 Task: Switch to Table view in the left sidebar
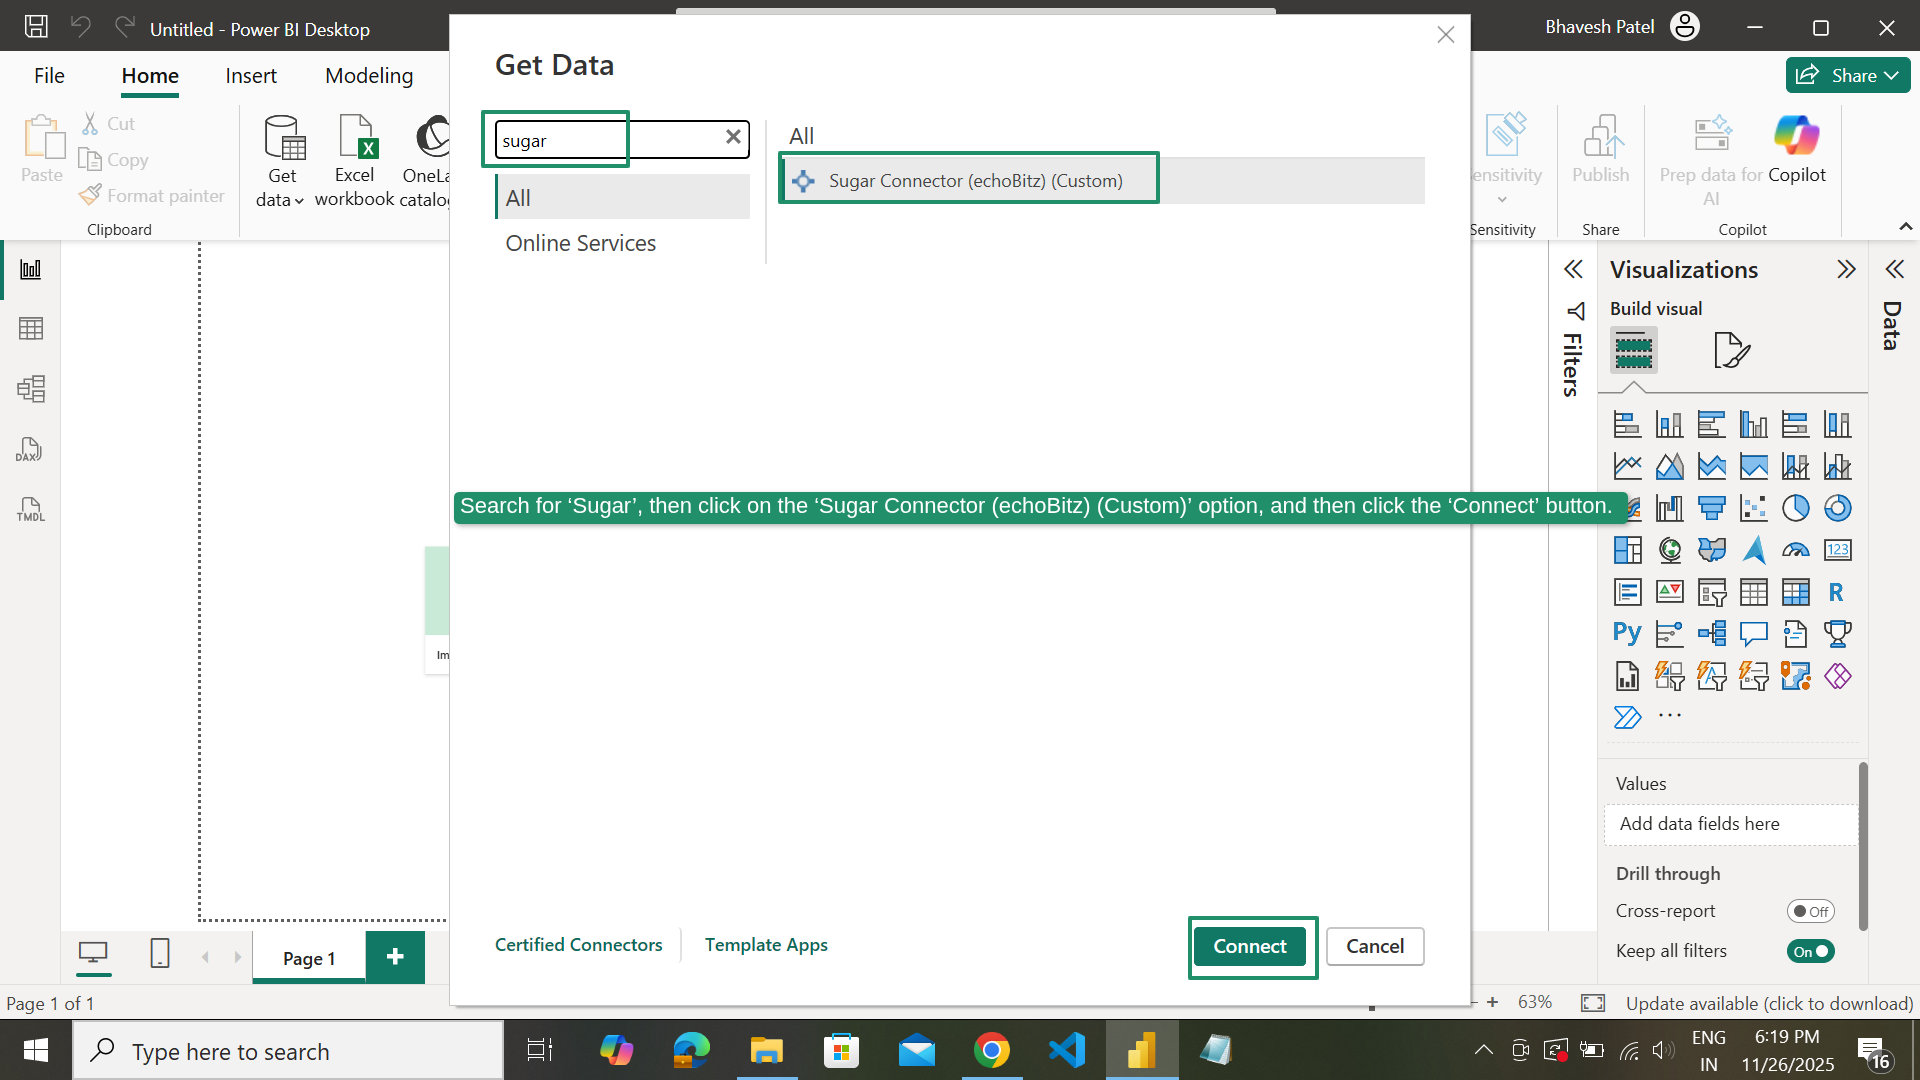[31, 328]
